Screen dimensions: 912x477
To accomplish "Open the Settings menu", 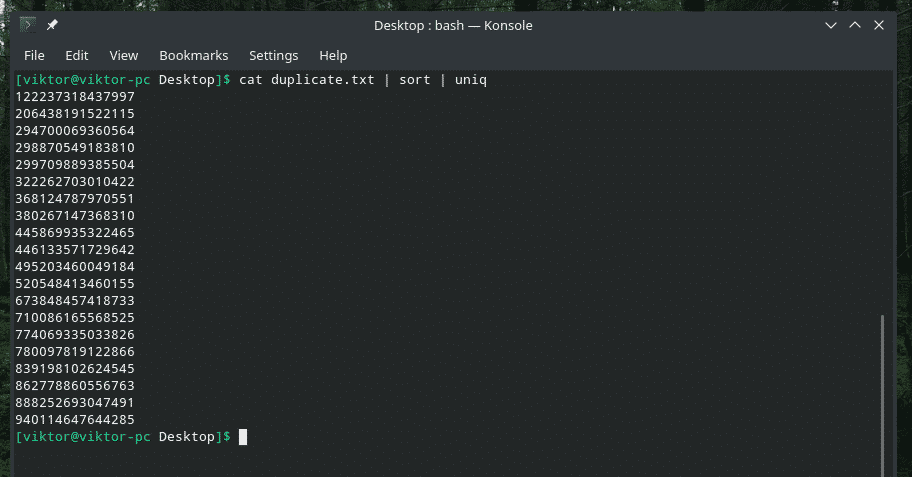I will click(x=274, y=55).
